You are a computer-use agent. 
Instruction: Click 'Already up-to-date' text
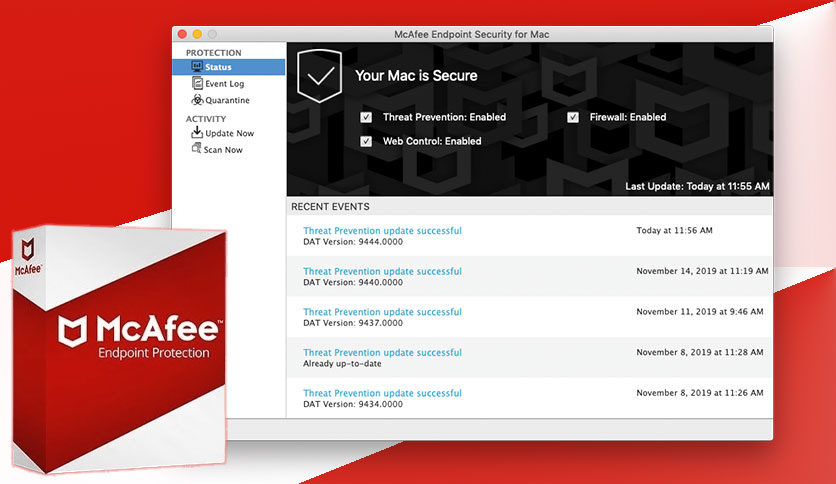342,364
